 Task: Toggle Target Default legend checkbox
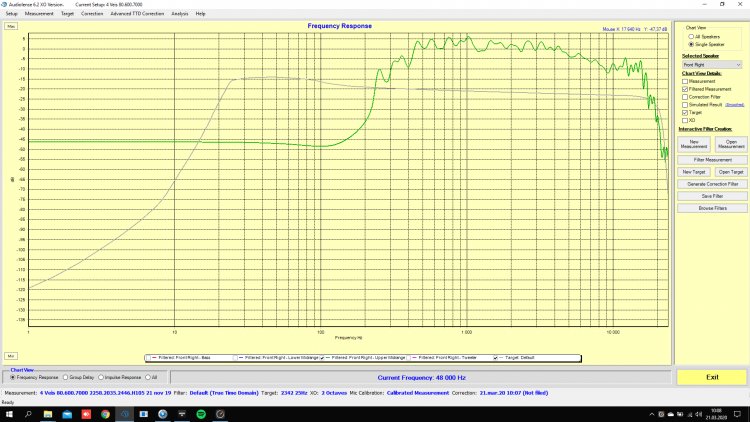496,358
